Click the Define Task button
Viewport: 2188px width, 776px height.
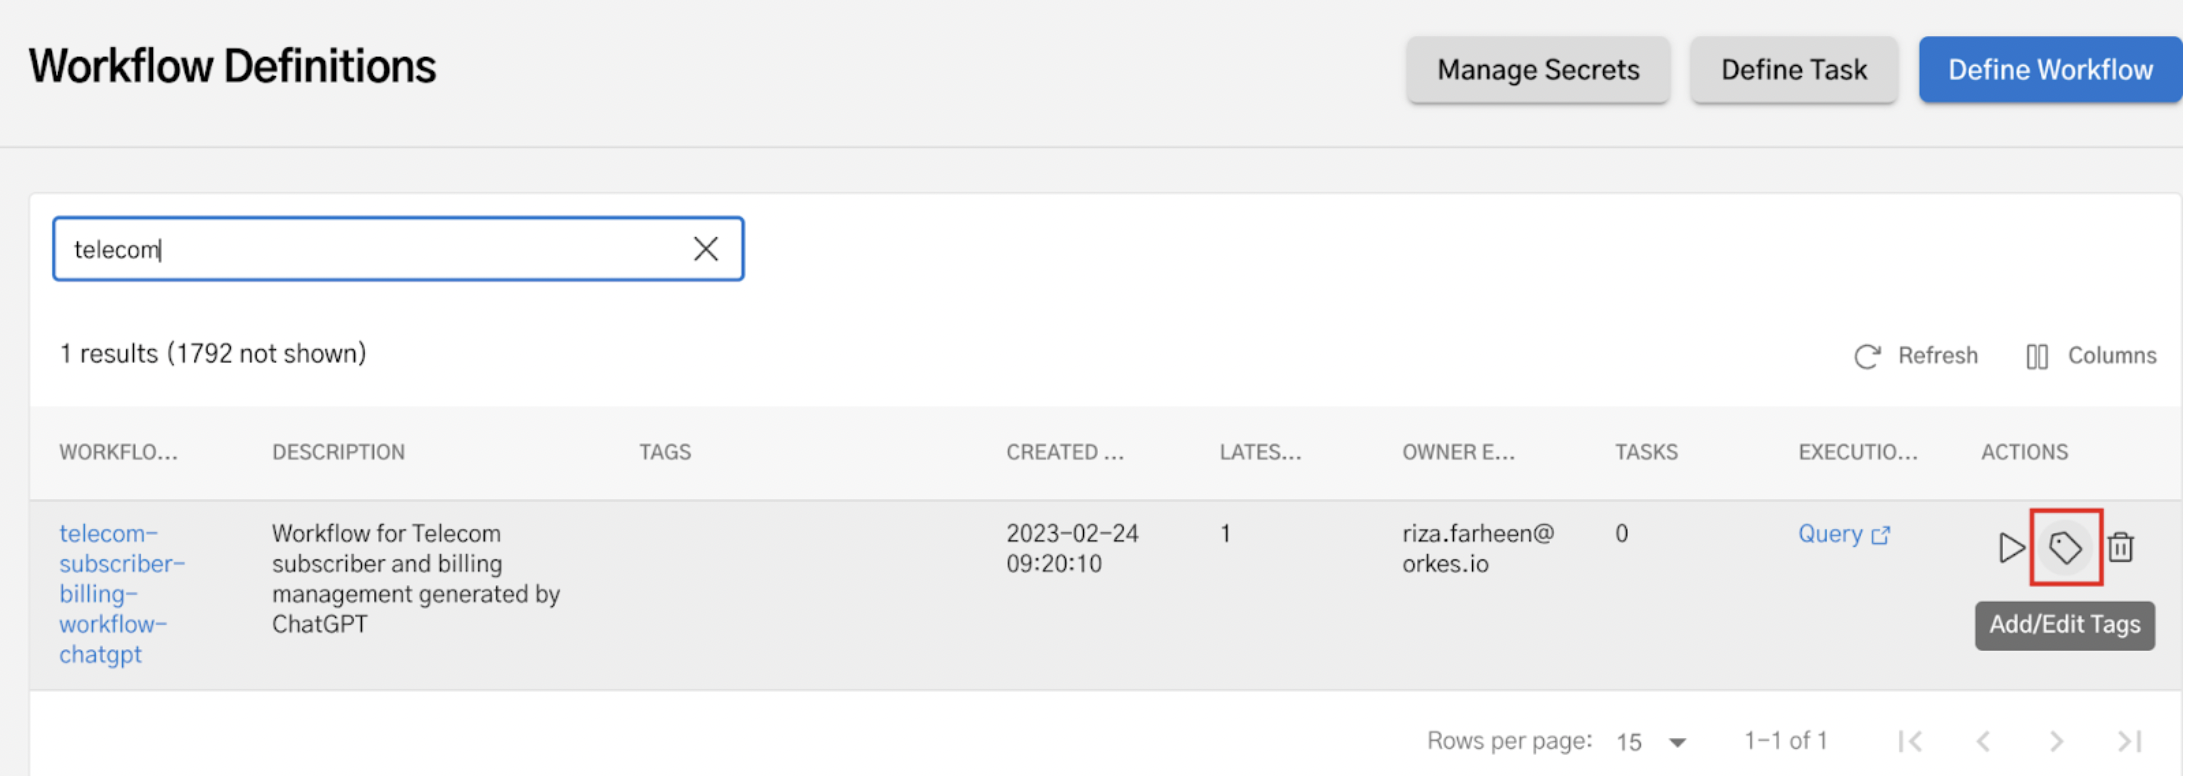(x=1793, y=69)
